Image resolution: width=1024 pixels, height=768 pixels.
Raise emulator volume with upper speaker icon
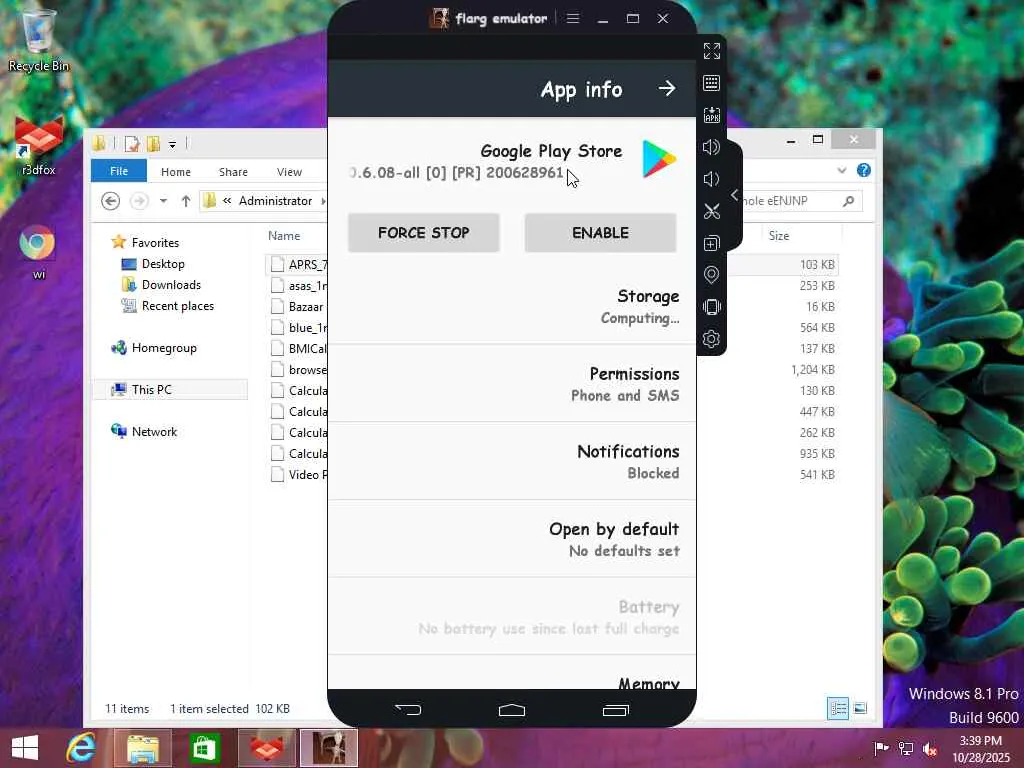click(x=711, y=147)
